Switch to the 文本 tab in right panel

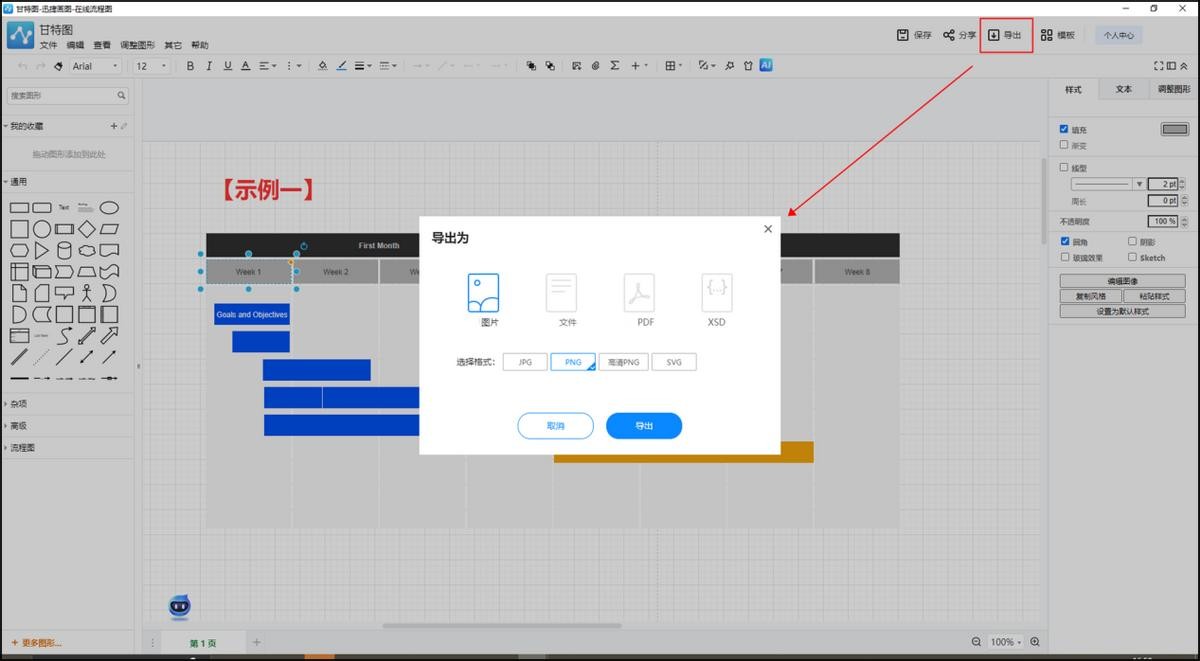point(1124,89)
